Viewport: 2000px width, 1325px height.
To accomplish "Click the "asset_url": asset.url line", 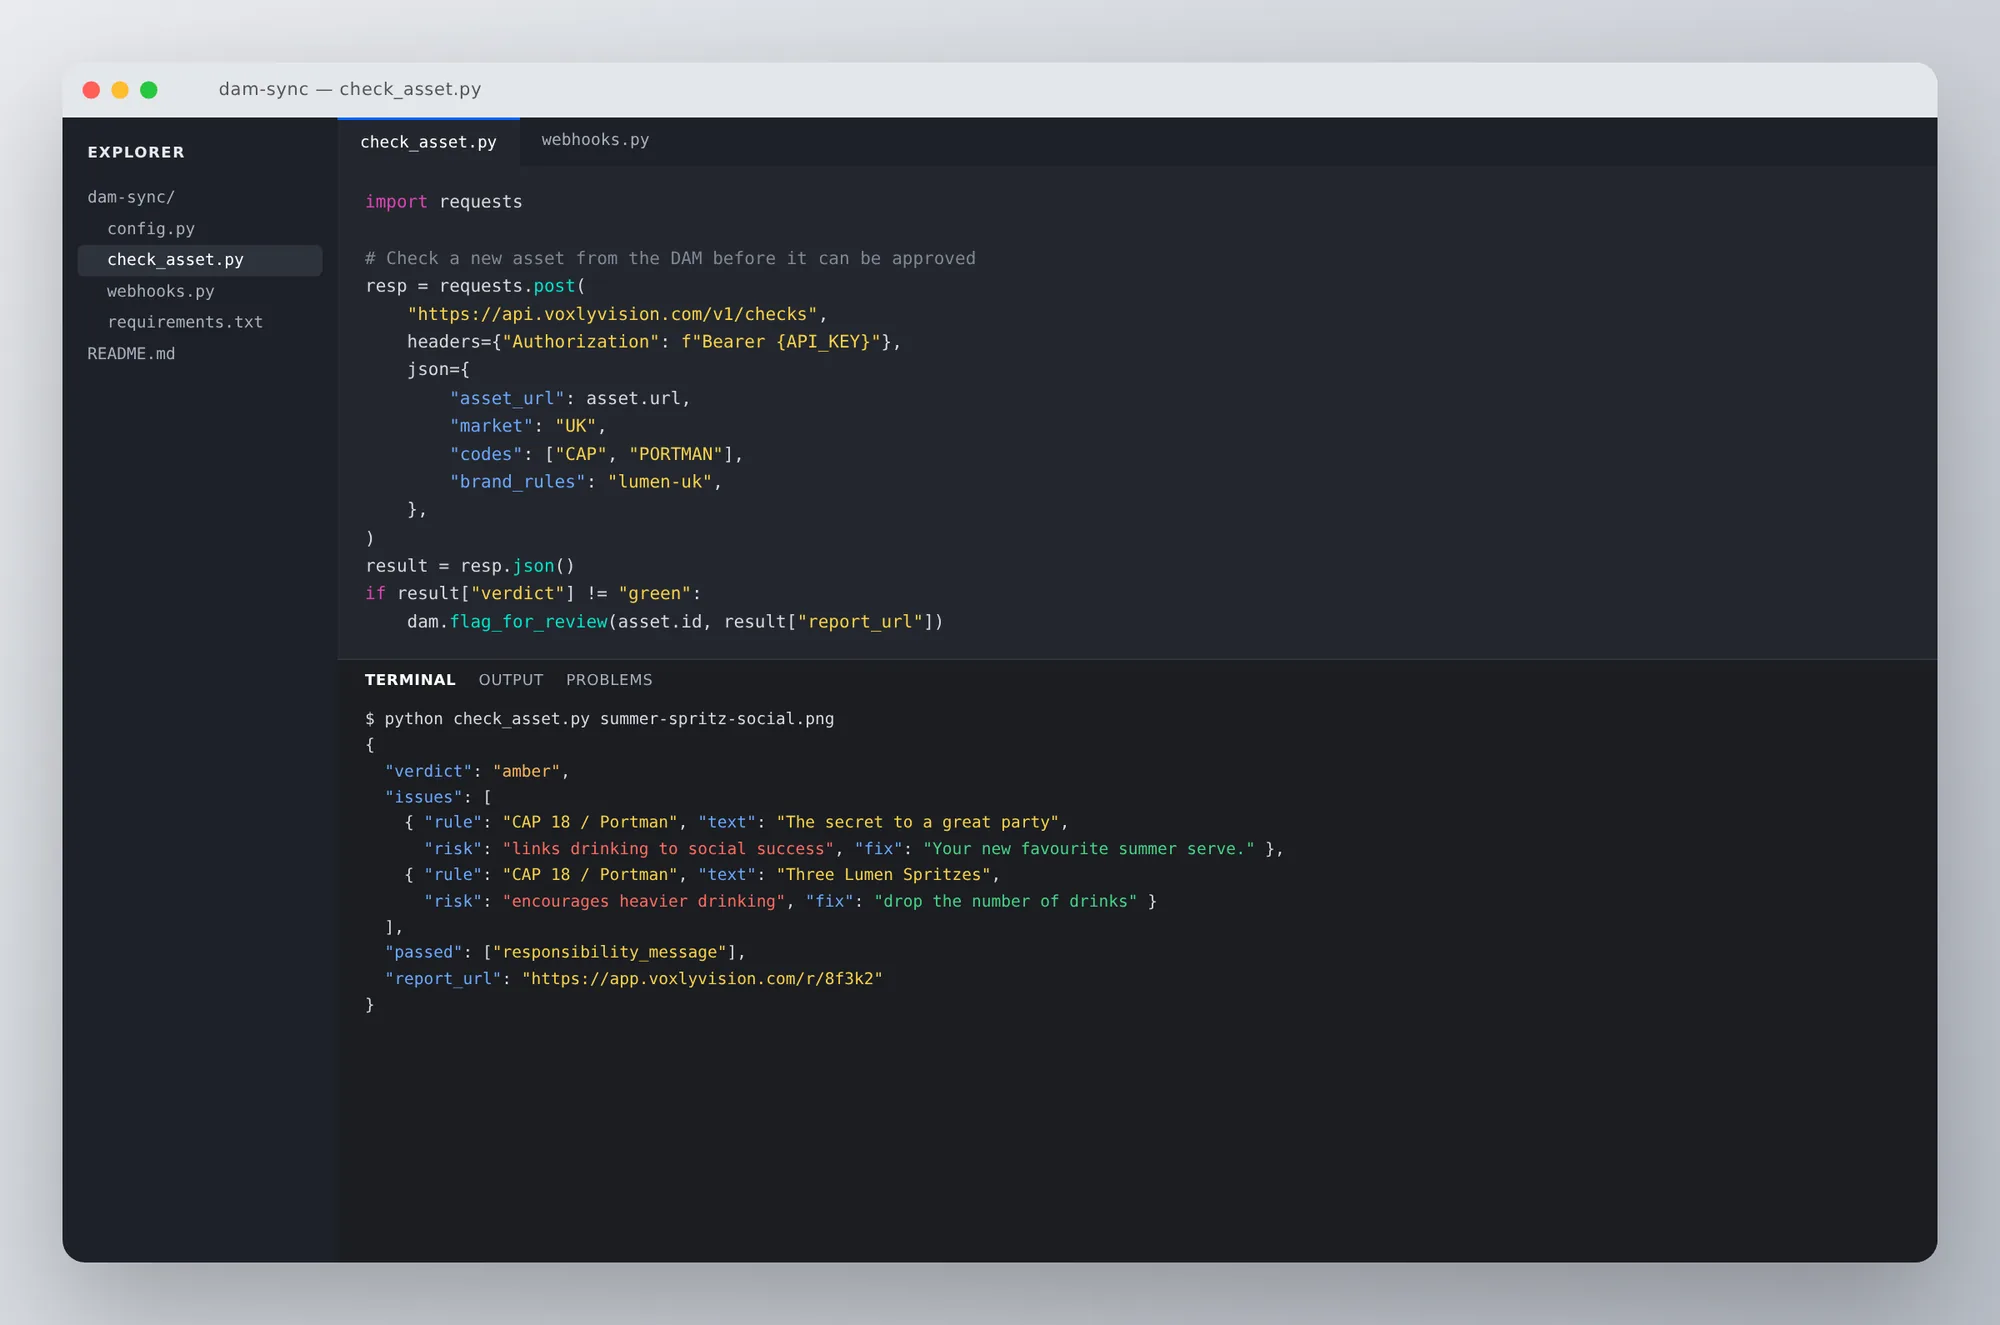I will pos(570,398).
